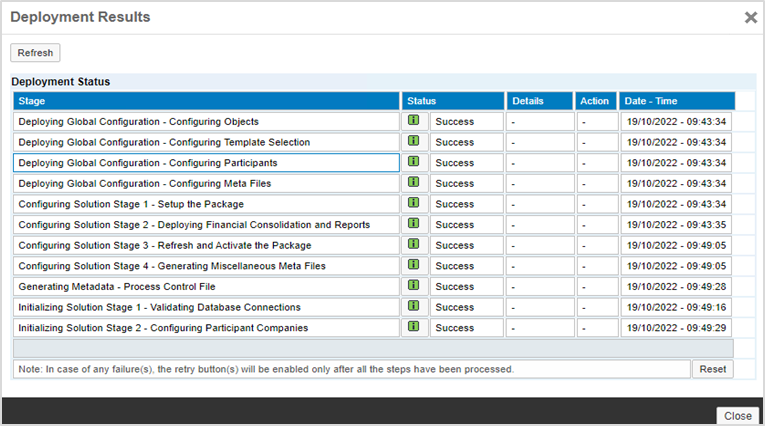Click status icon for Validating Database Connections row
The width and height of the screenshot is (765, 426).
[413, 307]
